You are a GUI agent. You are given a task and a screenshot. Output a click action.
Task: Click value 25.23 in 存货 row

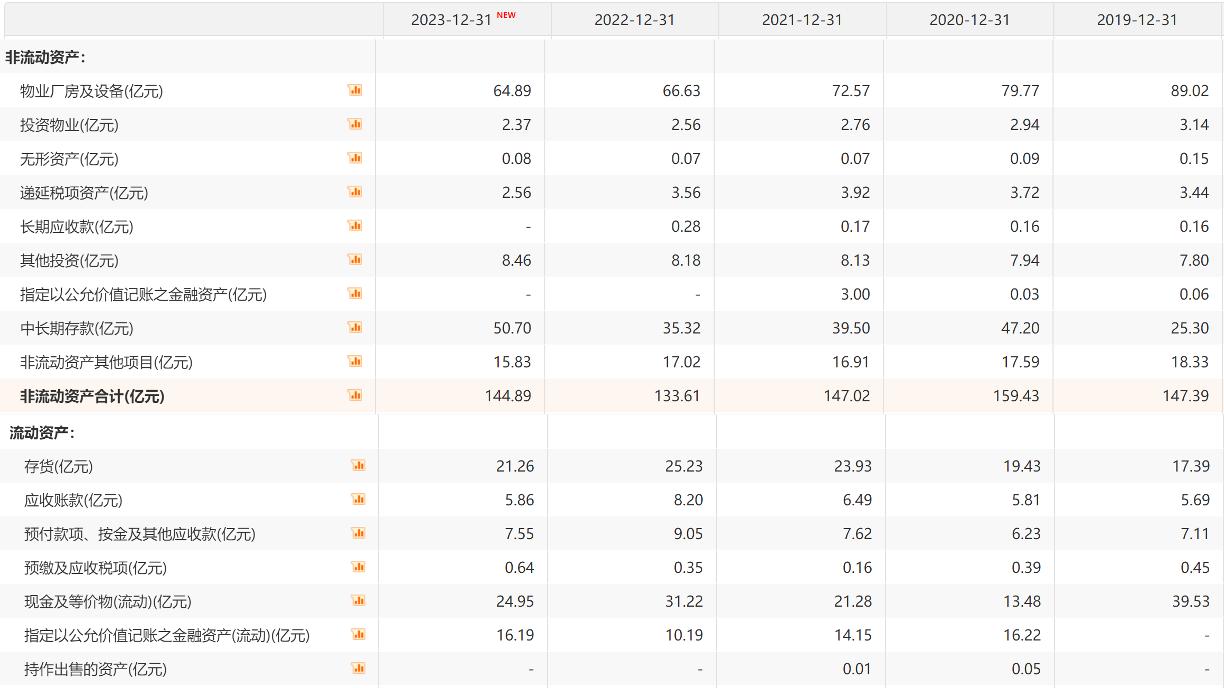(684, 467)
